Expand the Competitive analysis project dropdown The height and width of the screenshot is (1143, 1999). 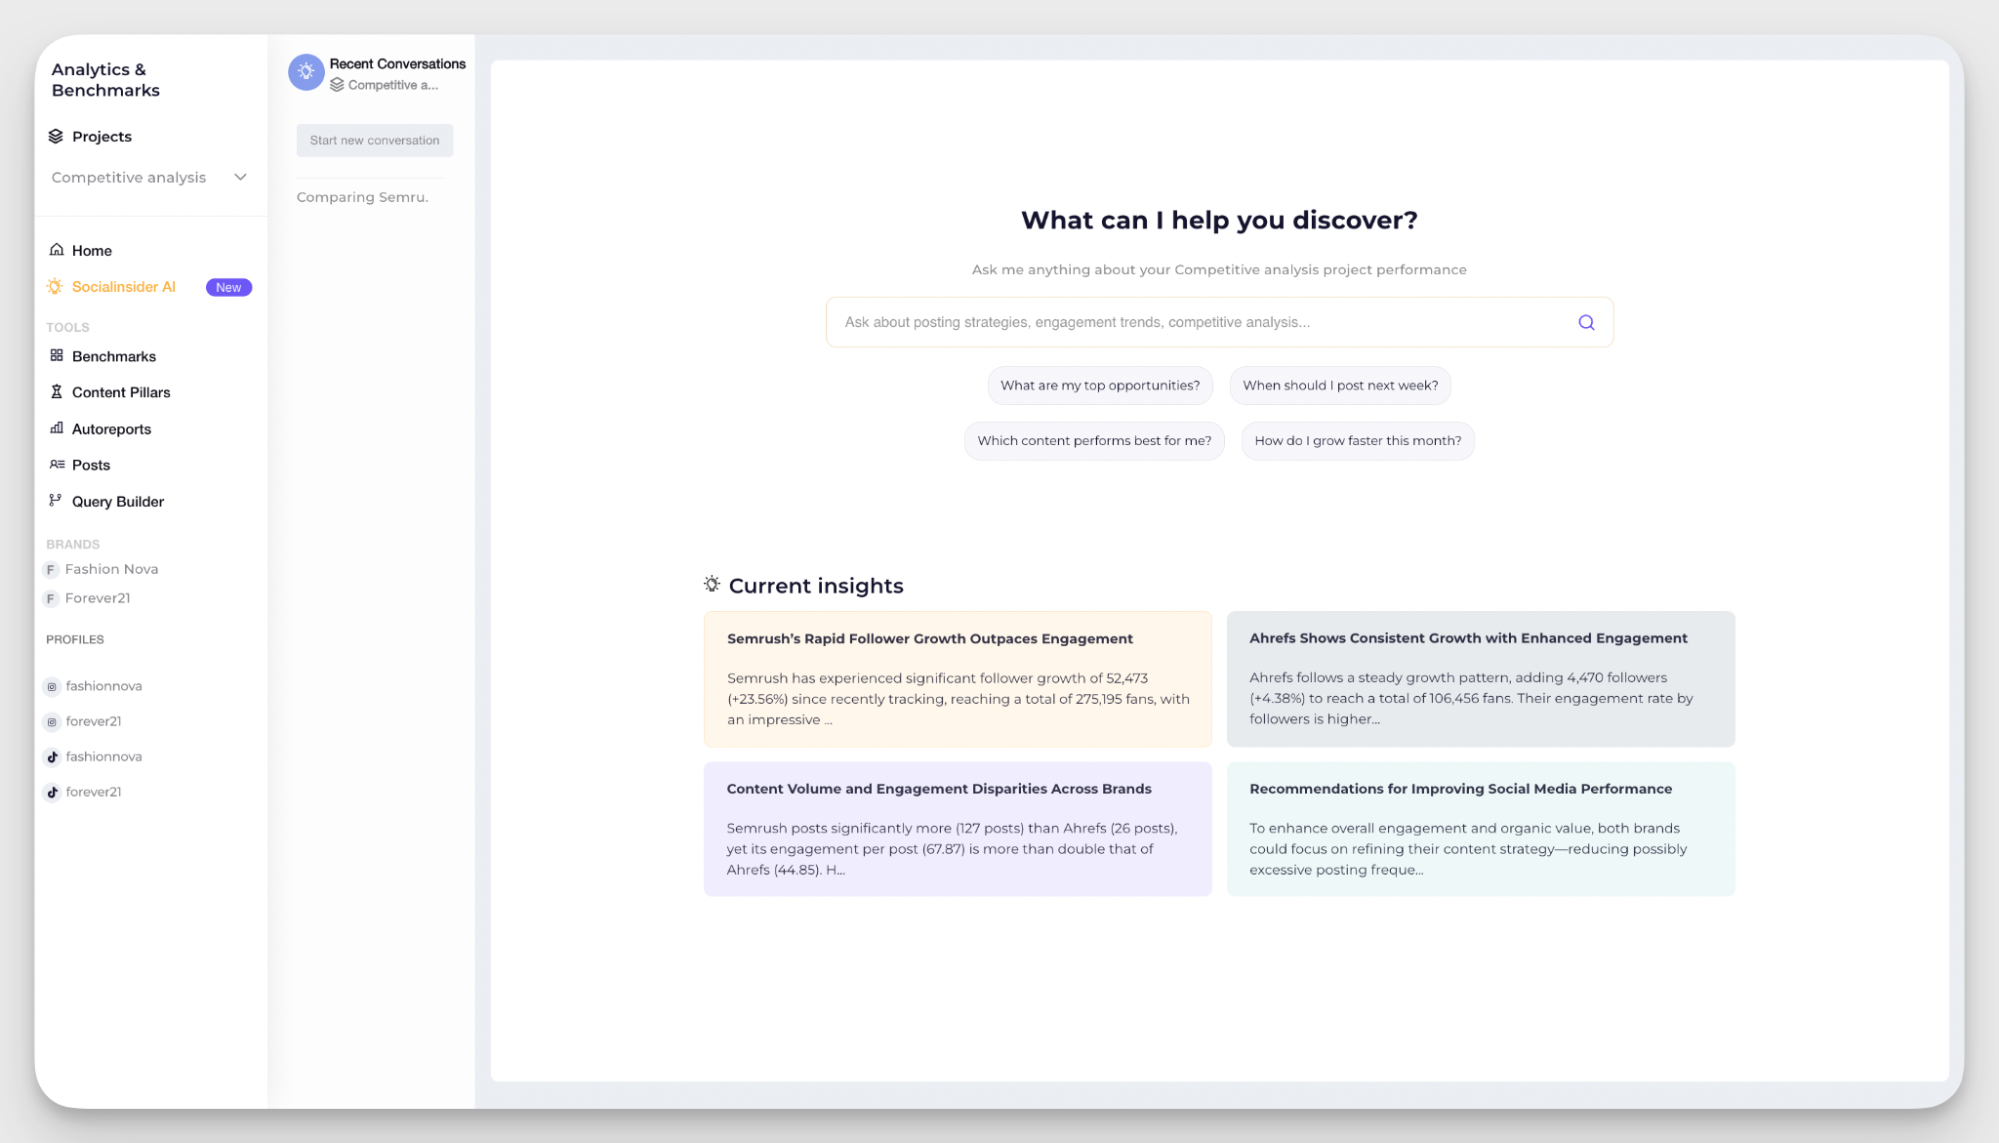[240, 177]
